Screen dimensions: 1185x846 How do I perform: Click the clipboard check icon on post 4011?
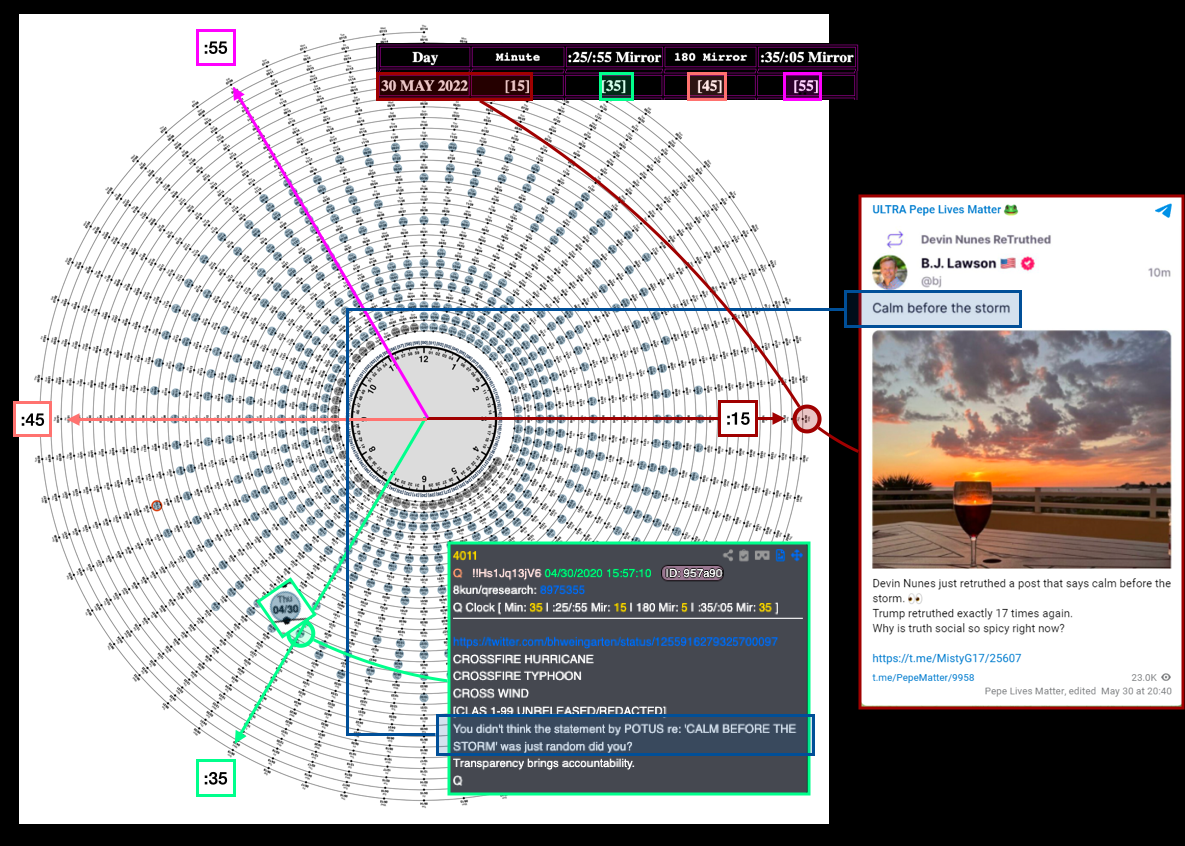click(744, 556)
